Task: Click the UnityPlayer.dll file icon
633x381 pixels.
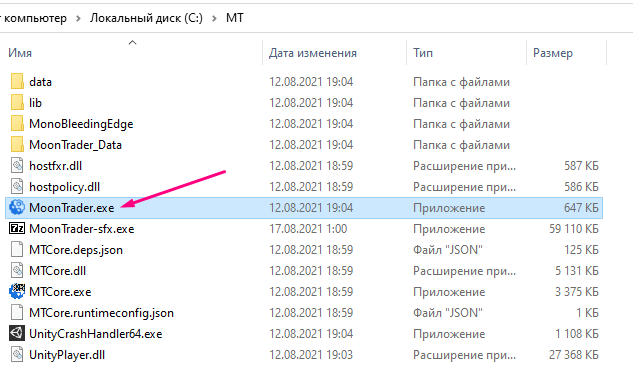Action: coord(17,354)
